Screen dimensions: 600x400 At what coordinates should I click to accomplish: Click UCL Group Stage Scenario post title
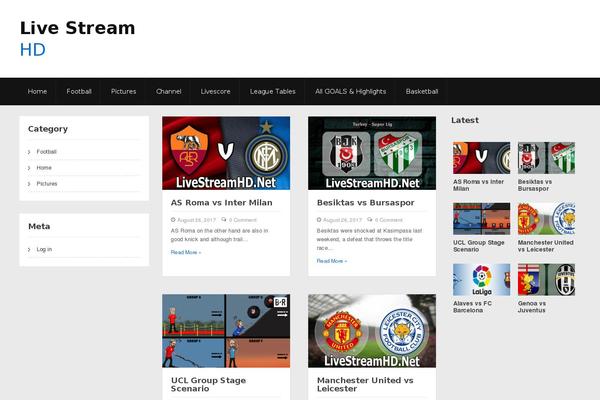tap(208, 384)
